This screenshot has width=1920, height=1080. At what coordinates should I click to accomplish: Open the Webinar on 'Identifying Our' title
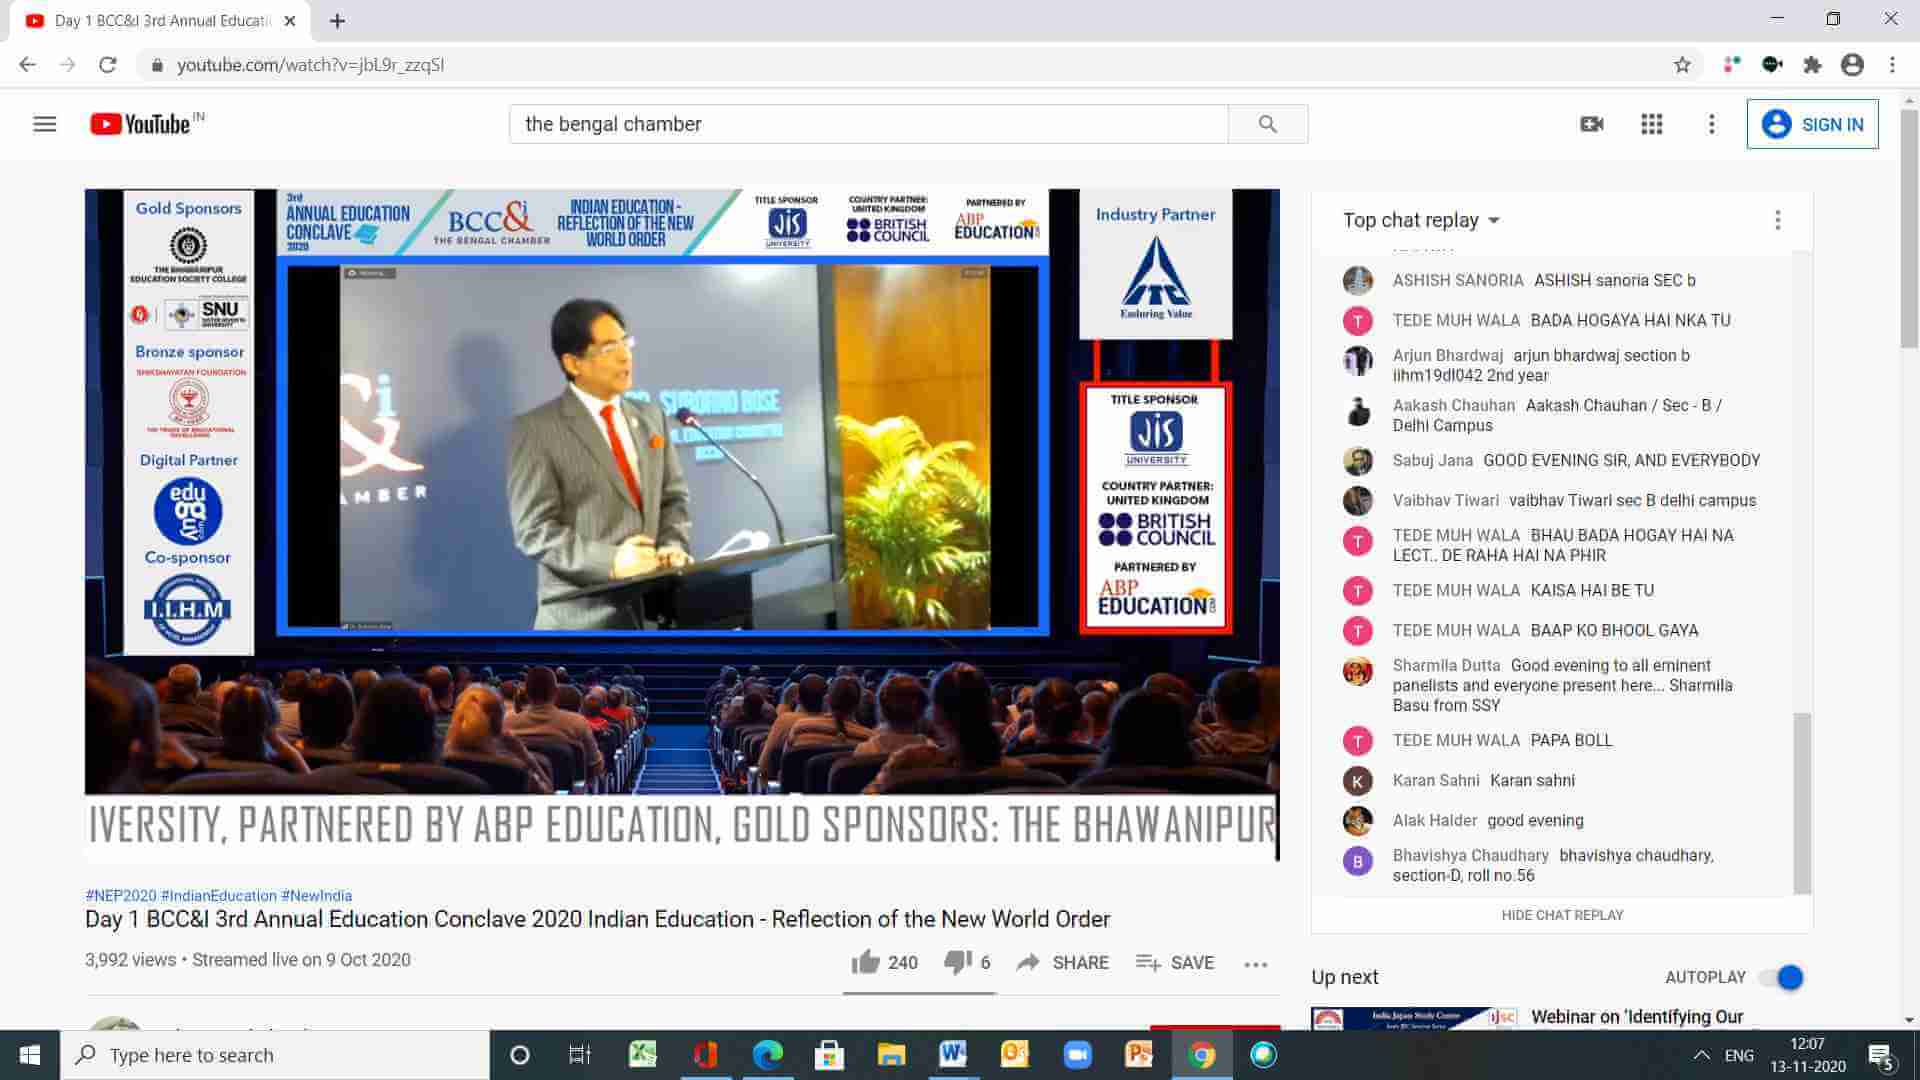(x=1637, y=1017)
